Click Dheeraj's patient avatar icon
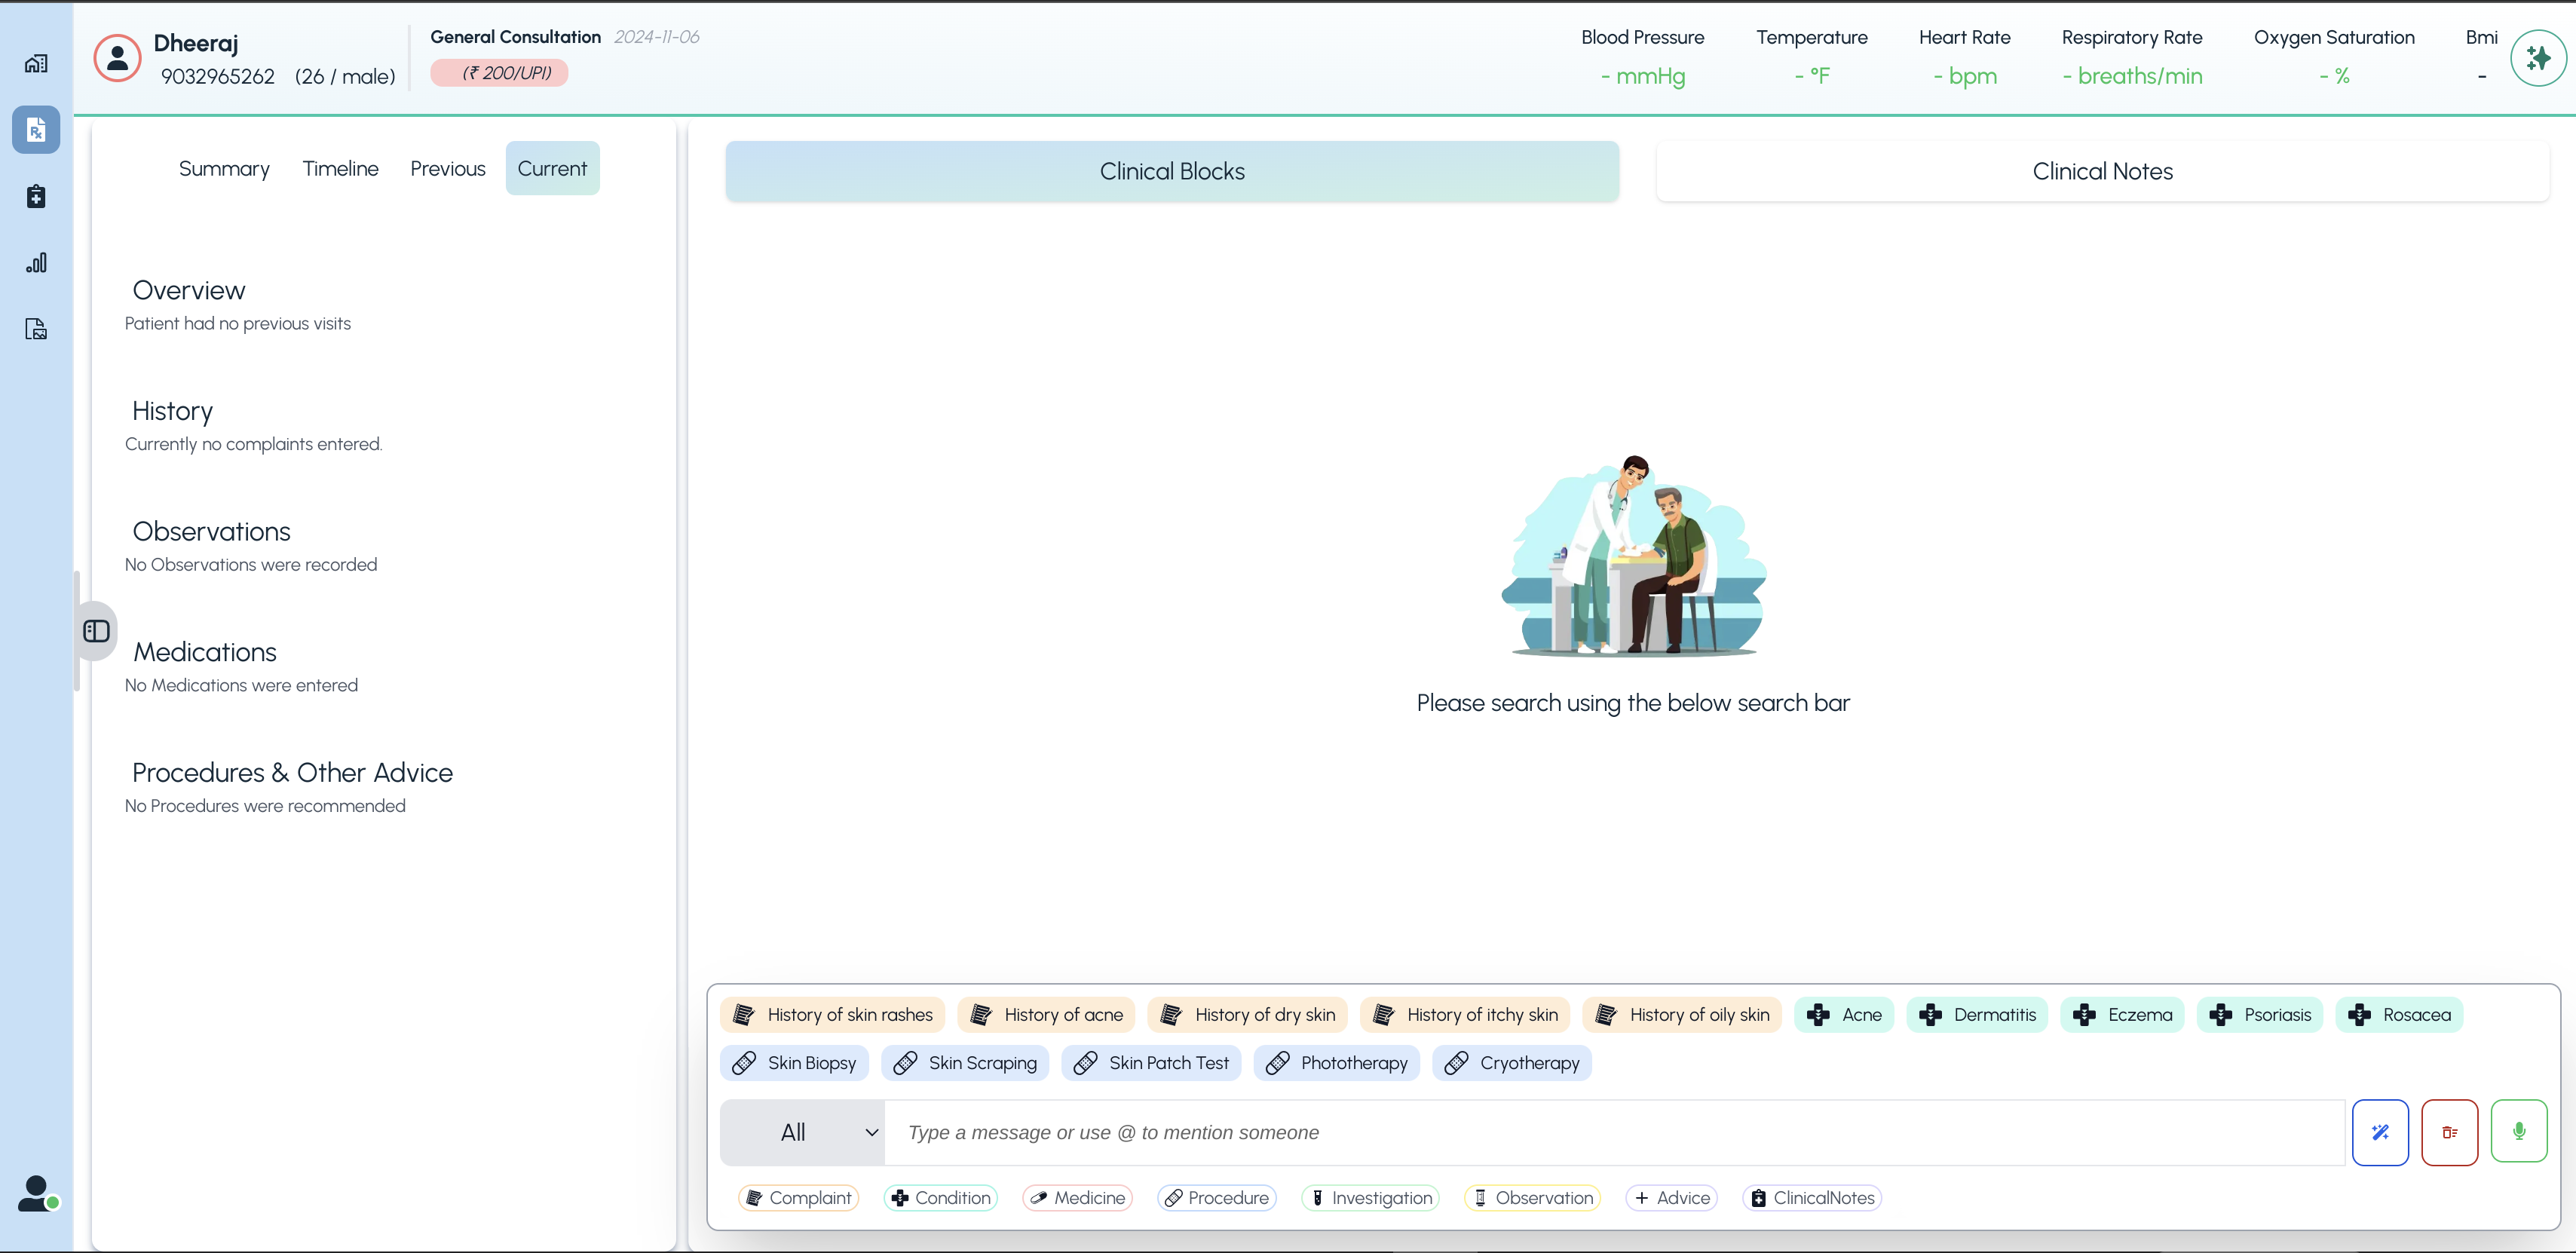 pyautogui.click(x=118, y=58)
